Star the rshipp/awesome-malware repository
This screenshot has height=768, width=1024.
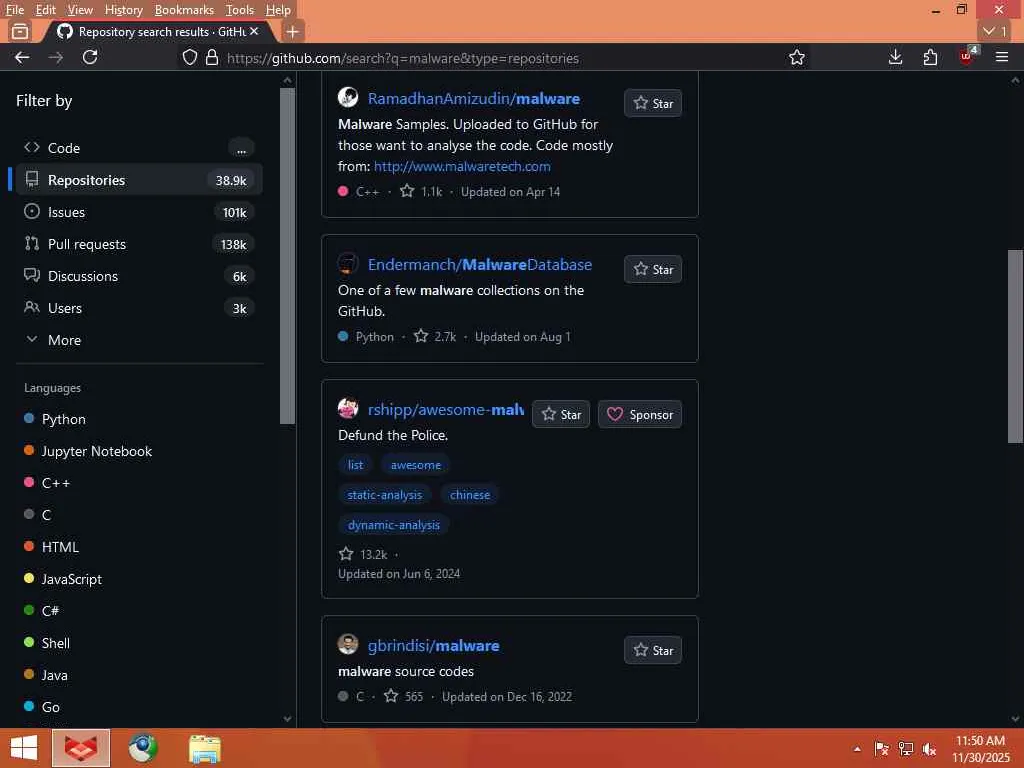pos(560,414)
